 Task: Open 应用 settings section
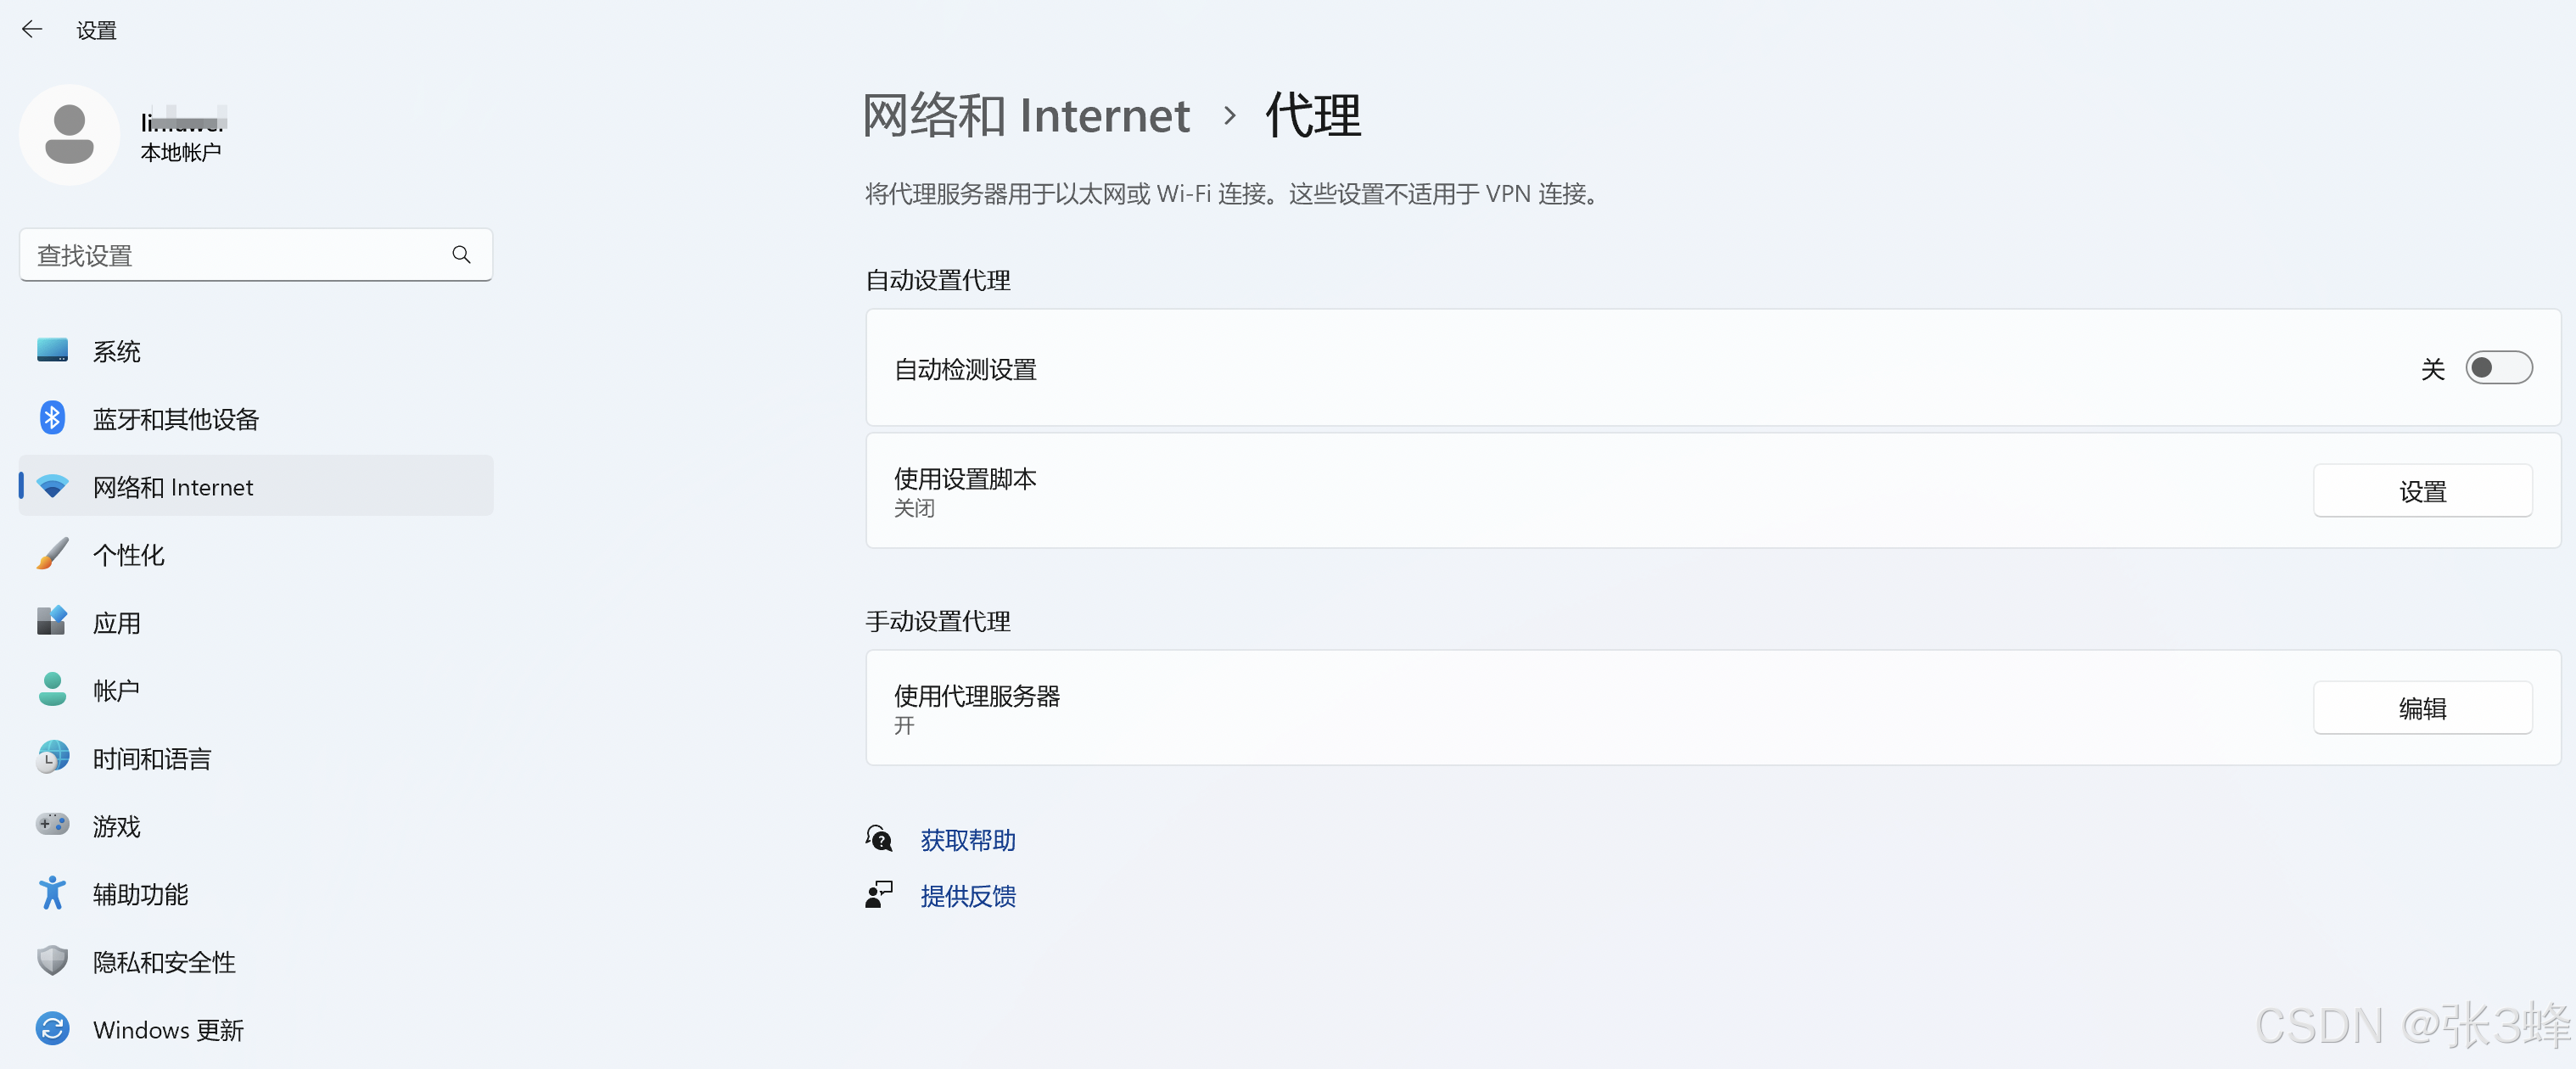116,622
